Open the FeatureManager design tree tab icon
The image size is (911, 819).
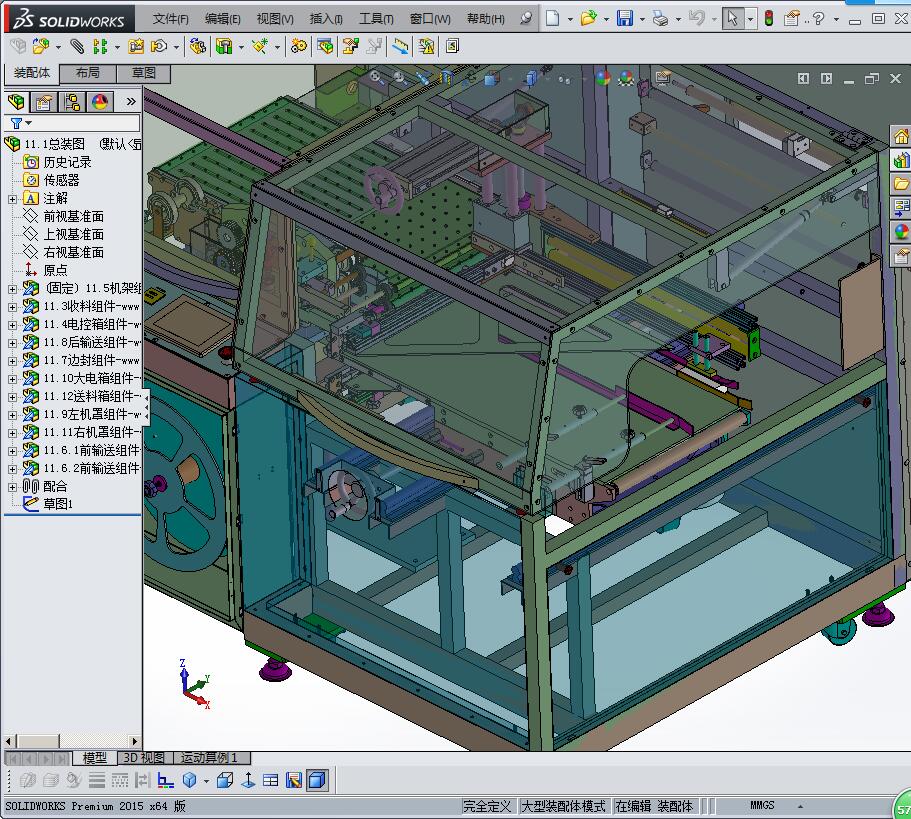click(16, 102)
